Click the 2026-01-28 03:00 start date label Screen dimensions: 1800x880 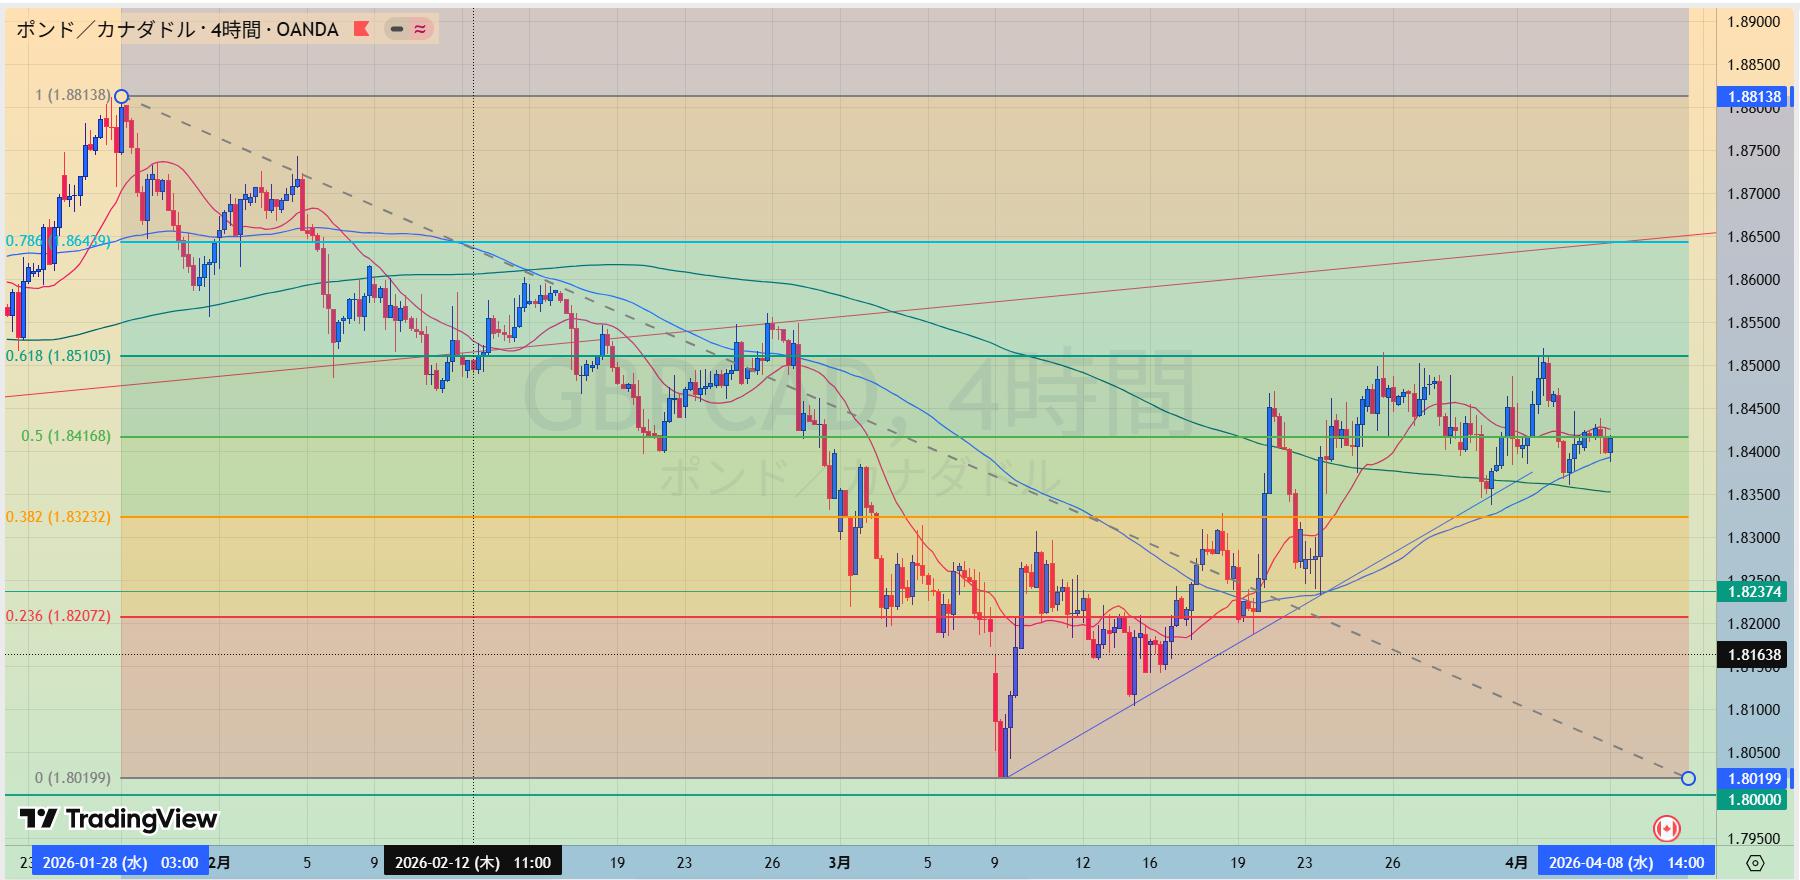(x=120, y=862)
